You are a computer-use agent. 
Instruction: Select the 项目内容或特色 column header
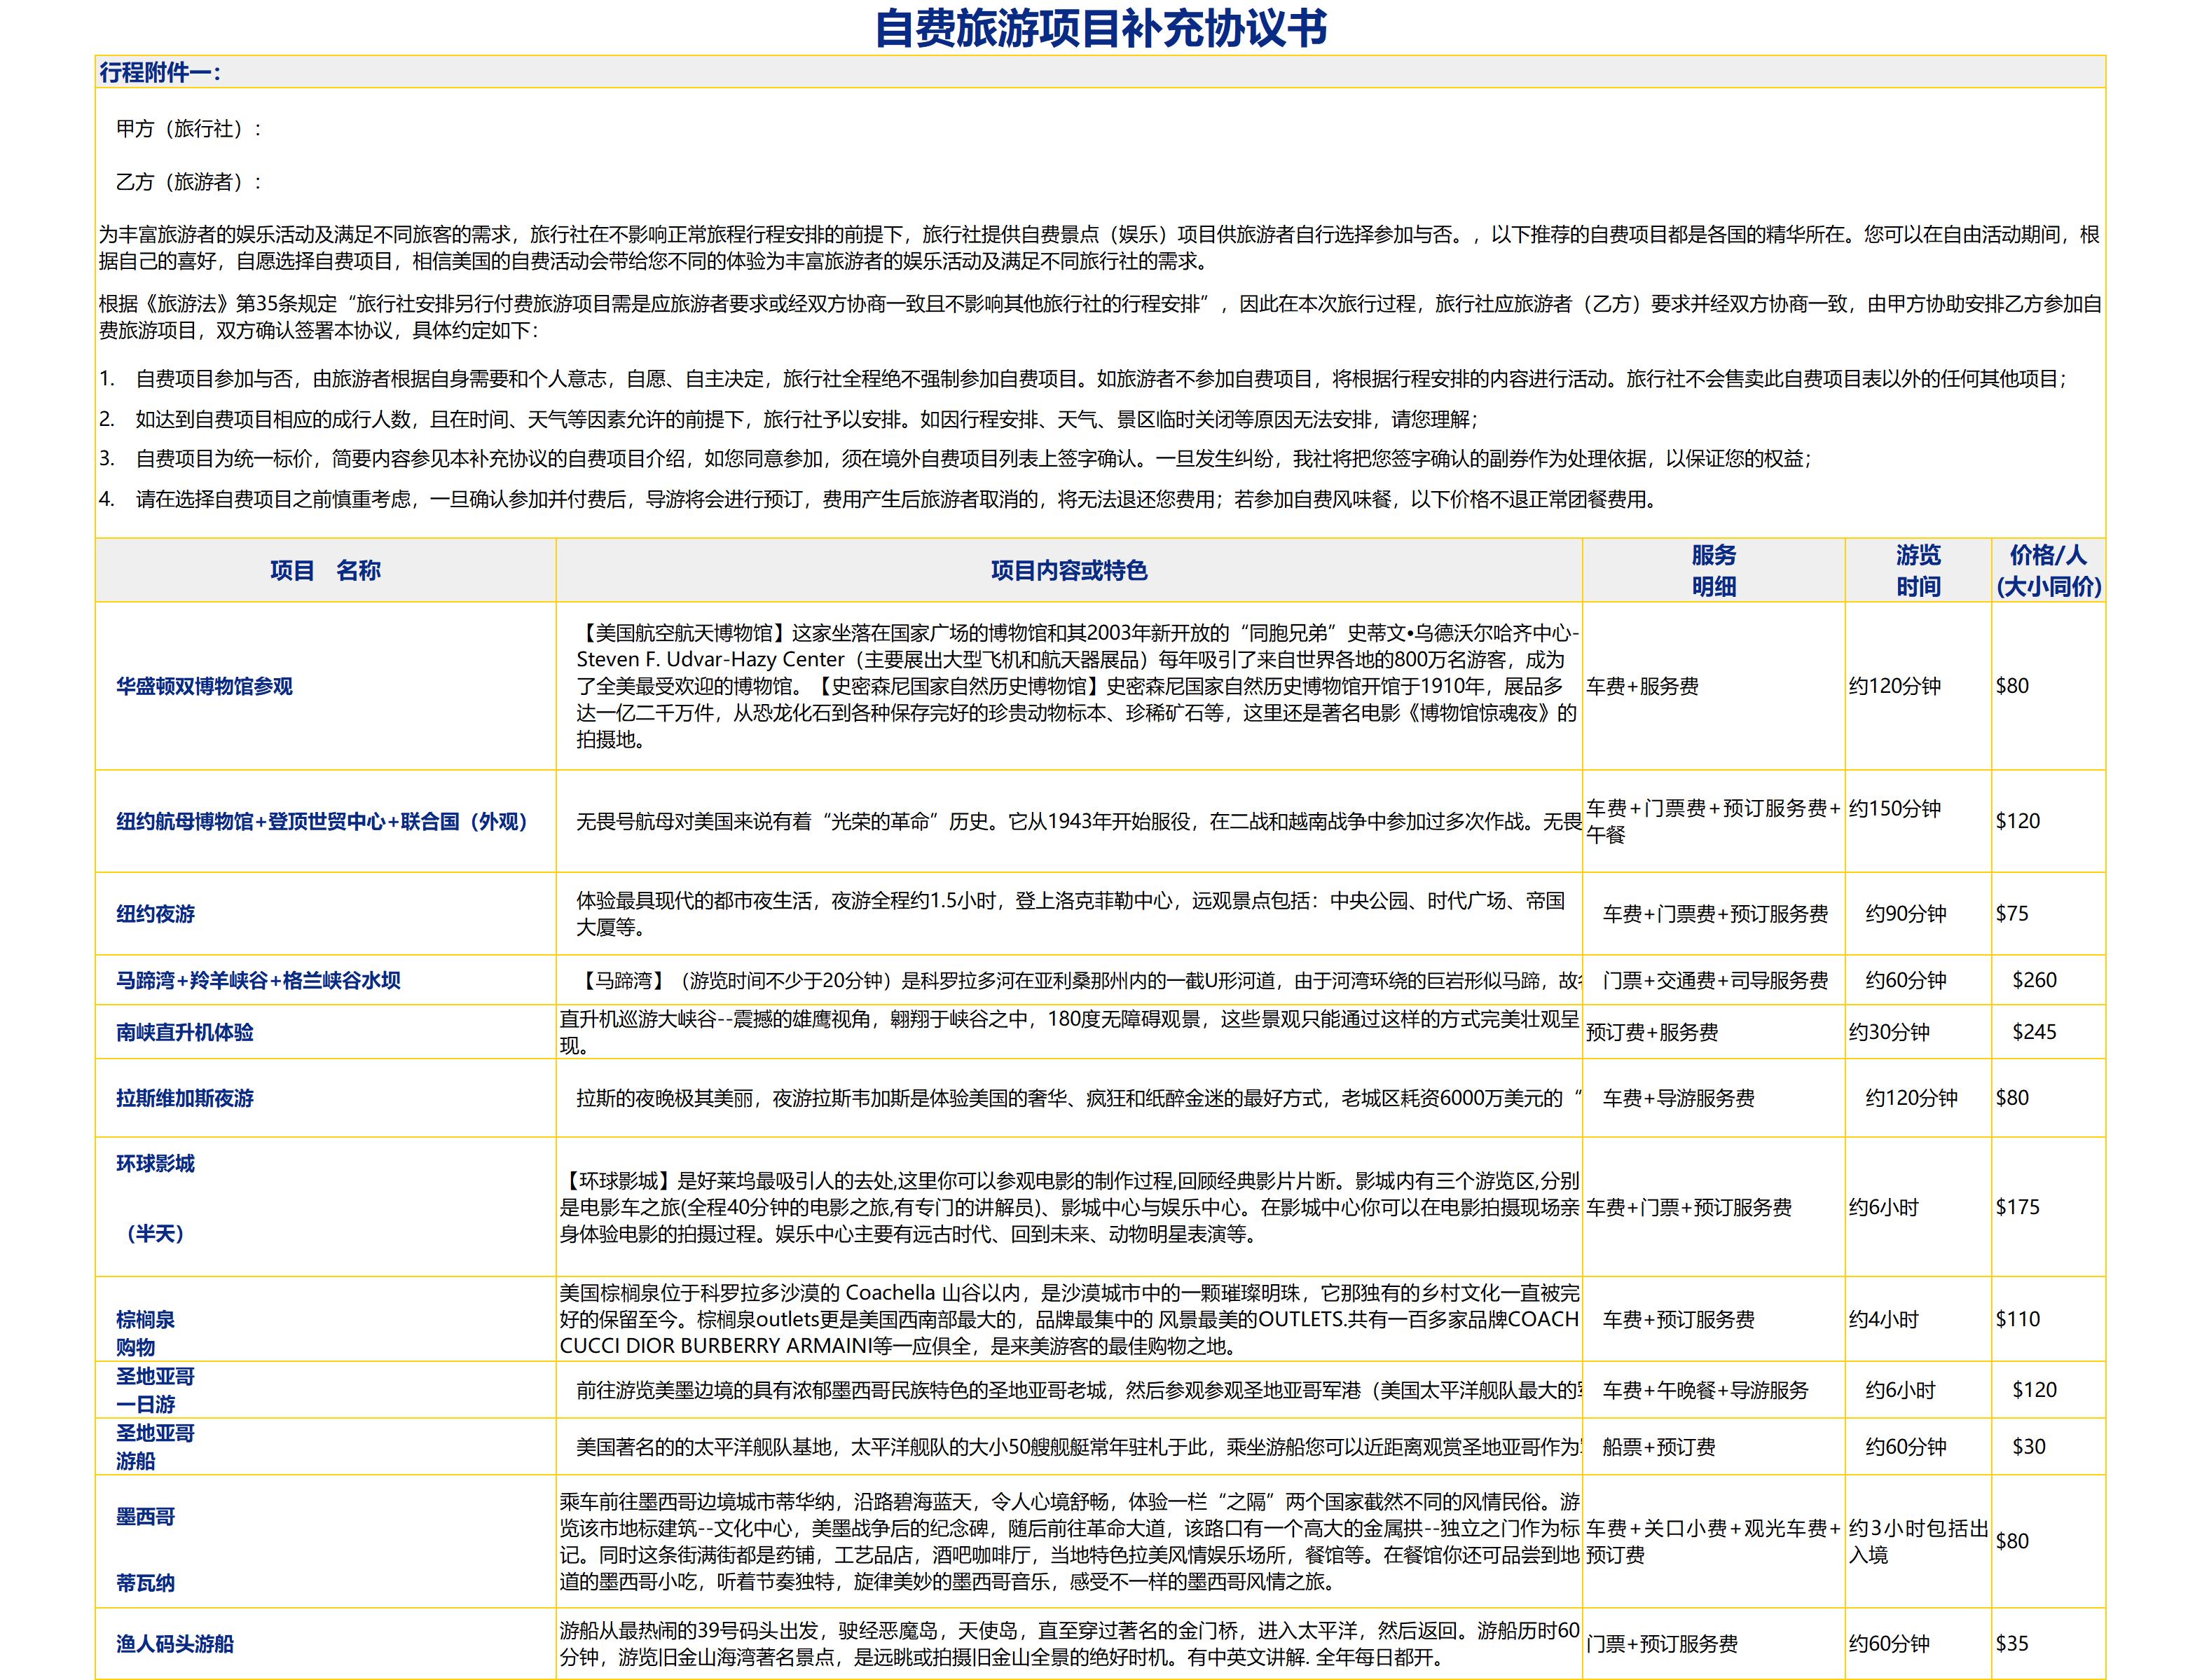(x=1069, y=570)
